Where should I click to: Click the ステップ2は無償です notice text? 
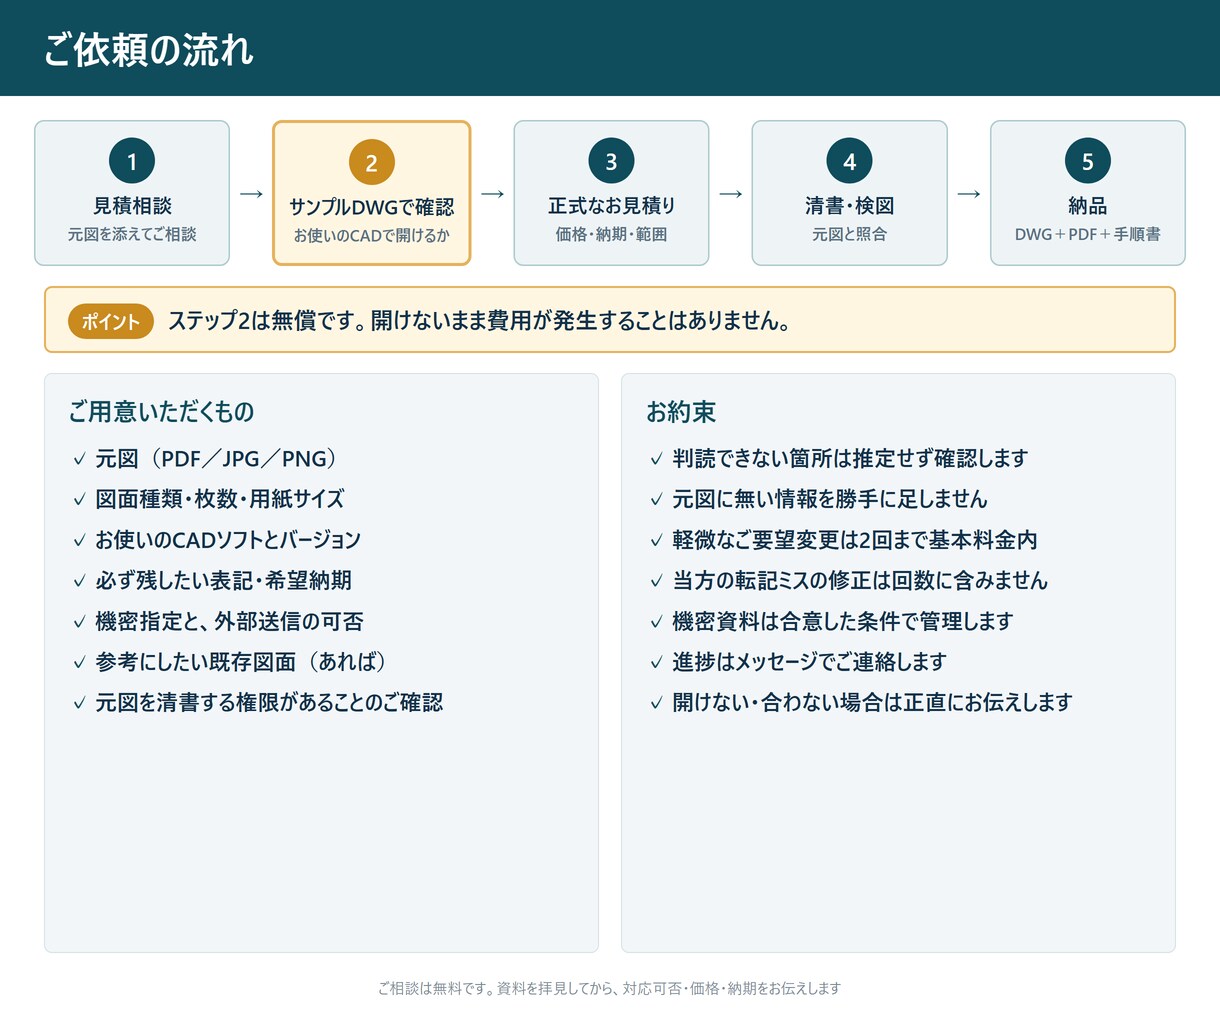click(x=479, y=321)
